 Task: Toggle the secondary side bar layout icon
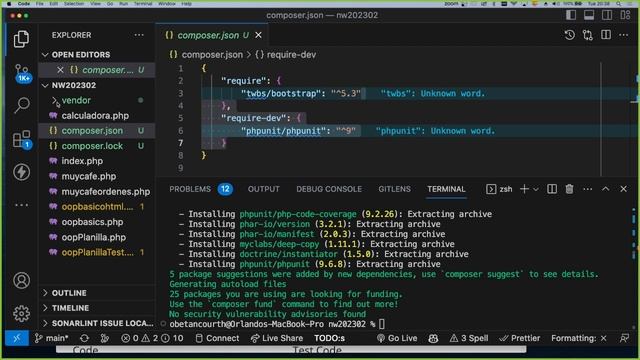(607, 15)
